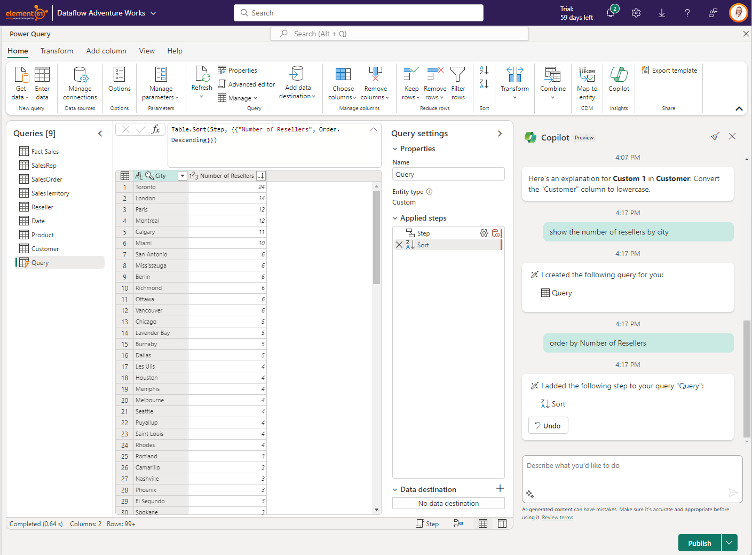Open settings gear for the Step applied step

click(x=484, y=232)
